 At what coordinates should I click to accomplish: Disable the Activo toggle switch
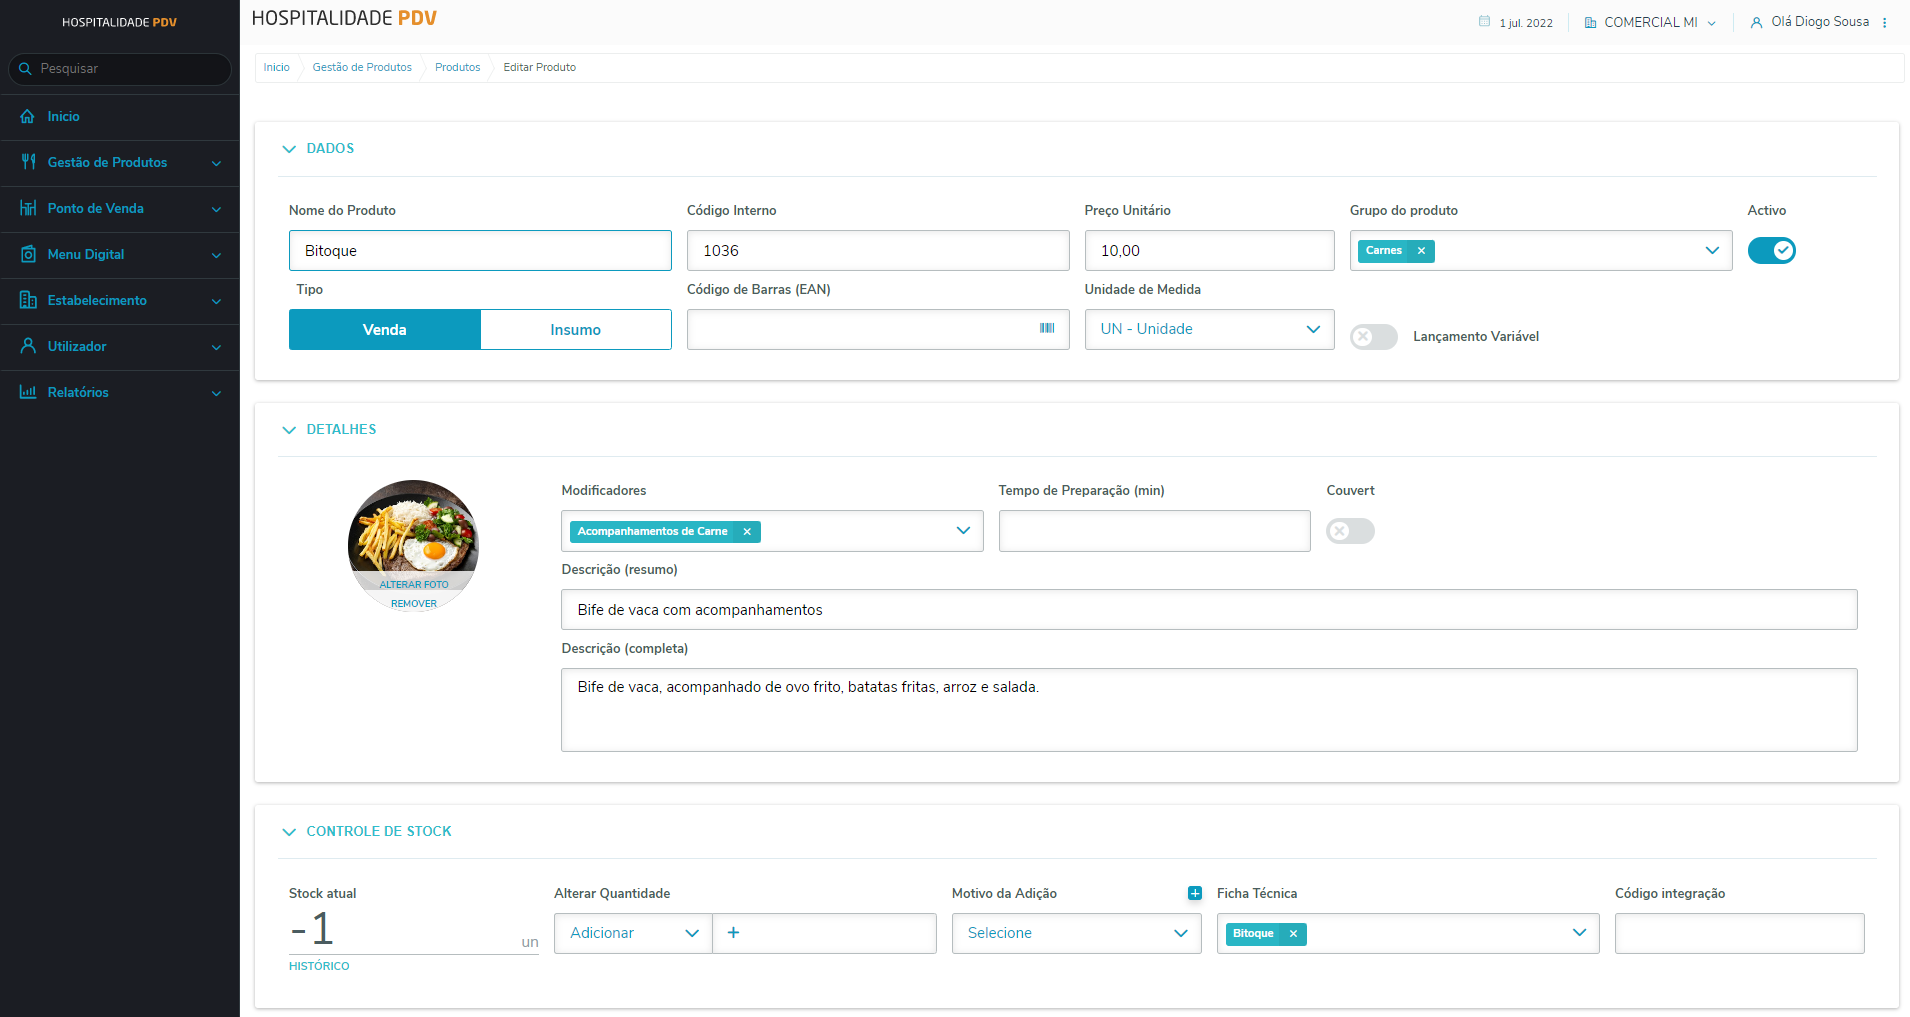tap(1771, 251)
